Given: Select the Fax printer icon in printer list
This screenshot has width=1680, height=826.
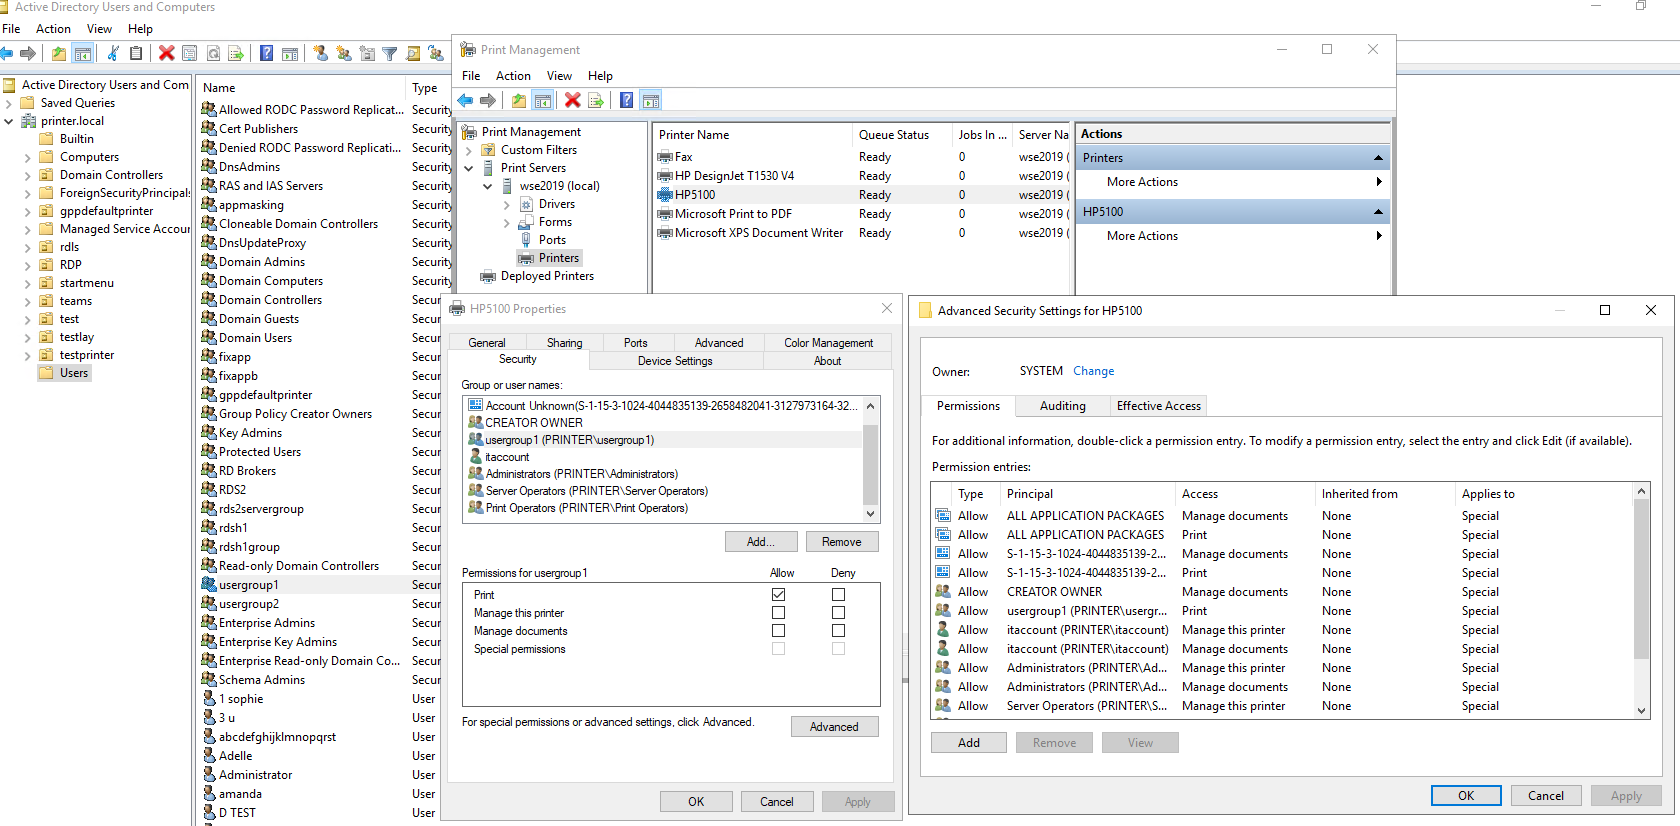Looking at the screenshot, I should (665, 157).
